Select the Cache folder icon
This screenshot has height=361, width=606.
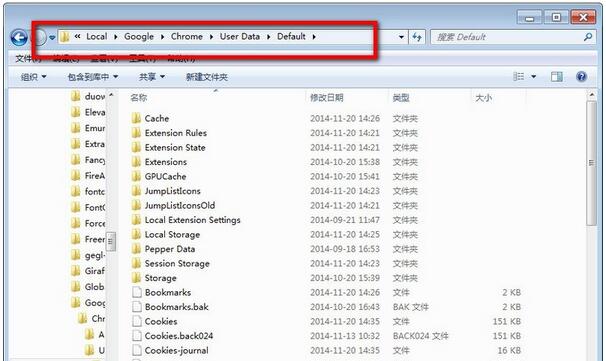pyautogui.click(x=136, y=118)
